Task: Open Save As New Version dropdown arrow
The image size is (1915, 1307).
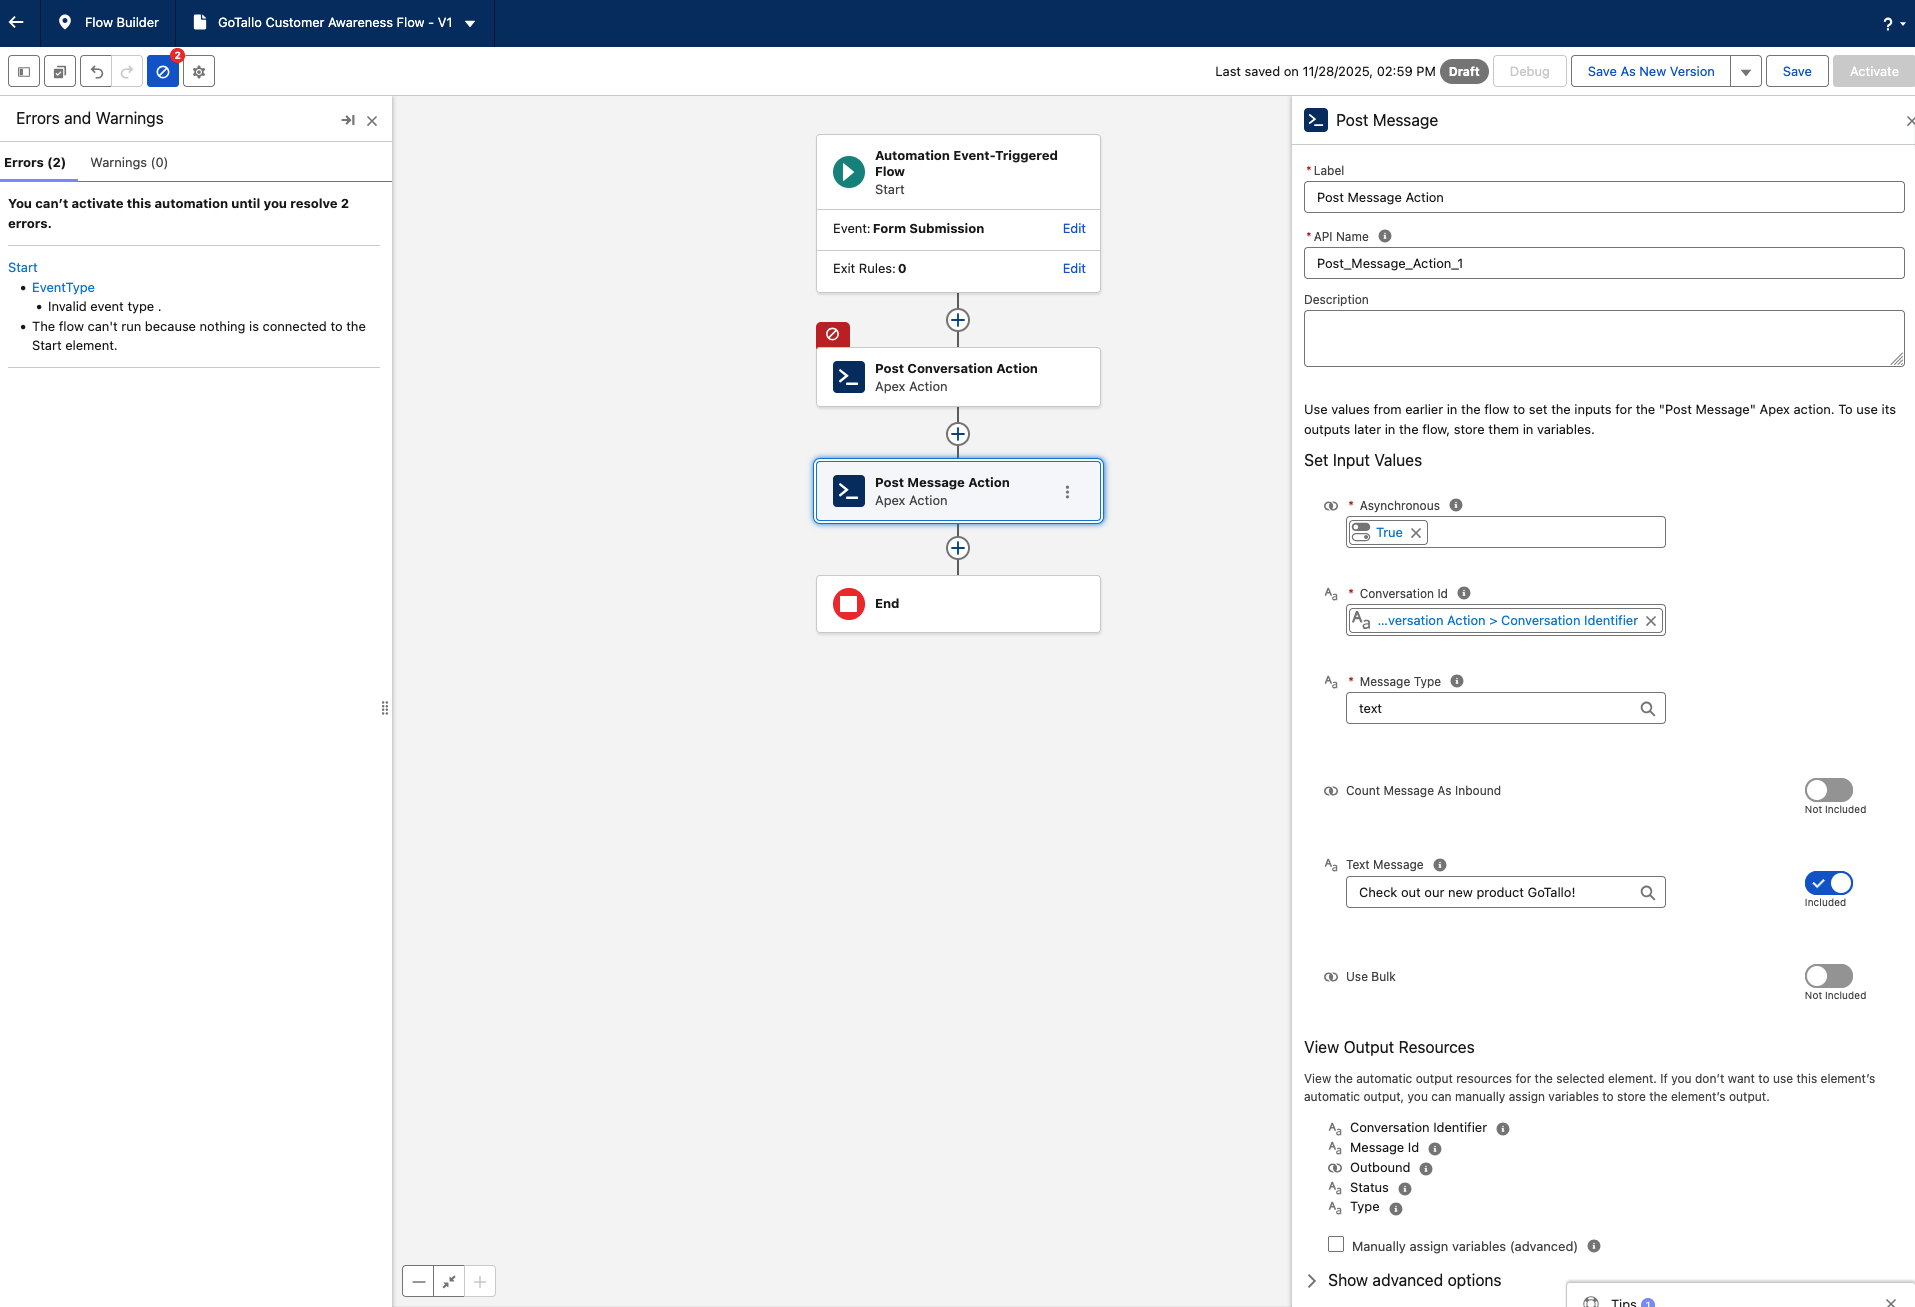Action: pos(1745,72)
